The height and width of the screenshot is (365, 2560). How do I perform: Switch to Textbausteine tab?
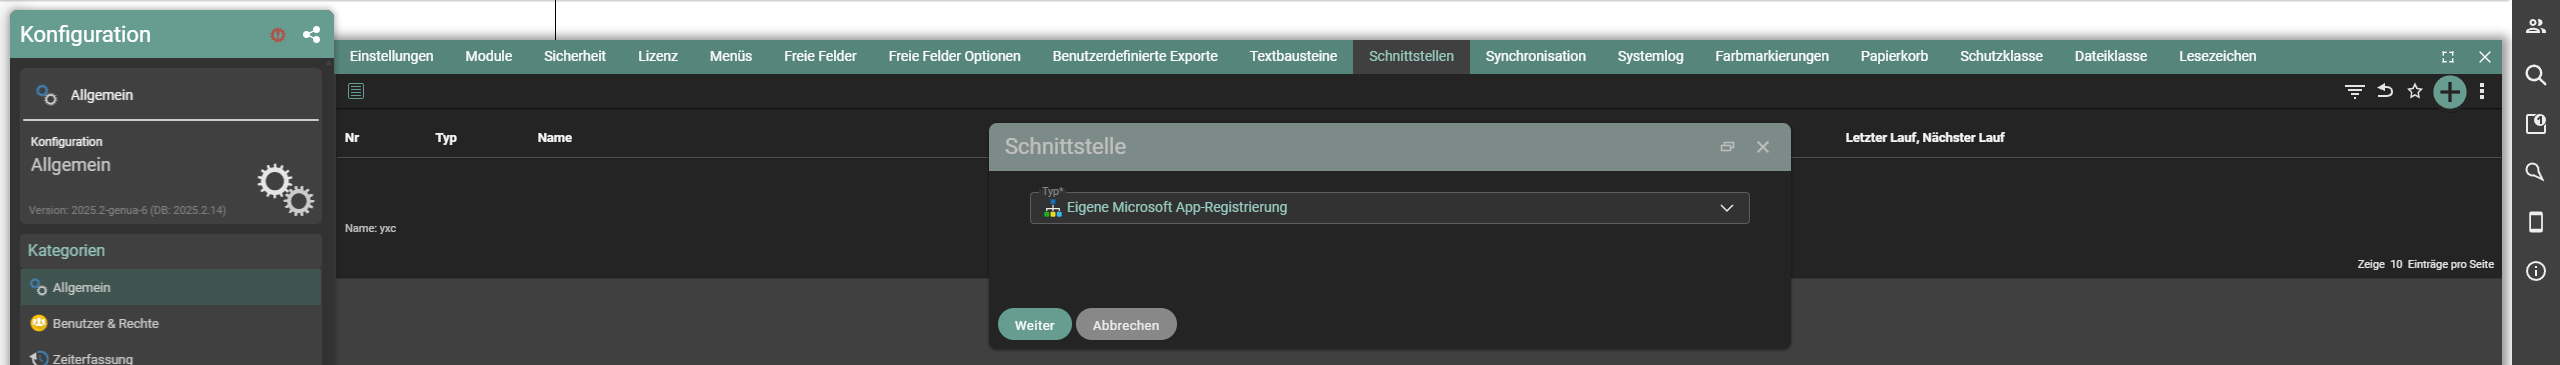click(x=1292, y=57)
